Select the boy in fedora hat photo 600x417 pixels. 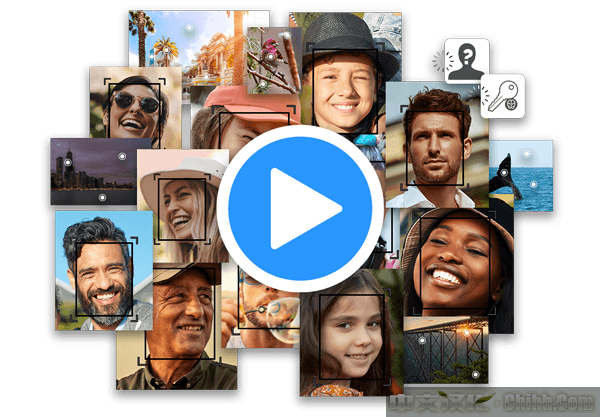(345, 70)
